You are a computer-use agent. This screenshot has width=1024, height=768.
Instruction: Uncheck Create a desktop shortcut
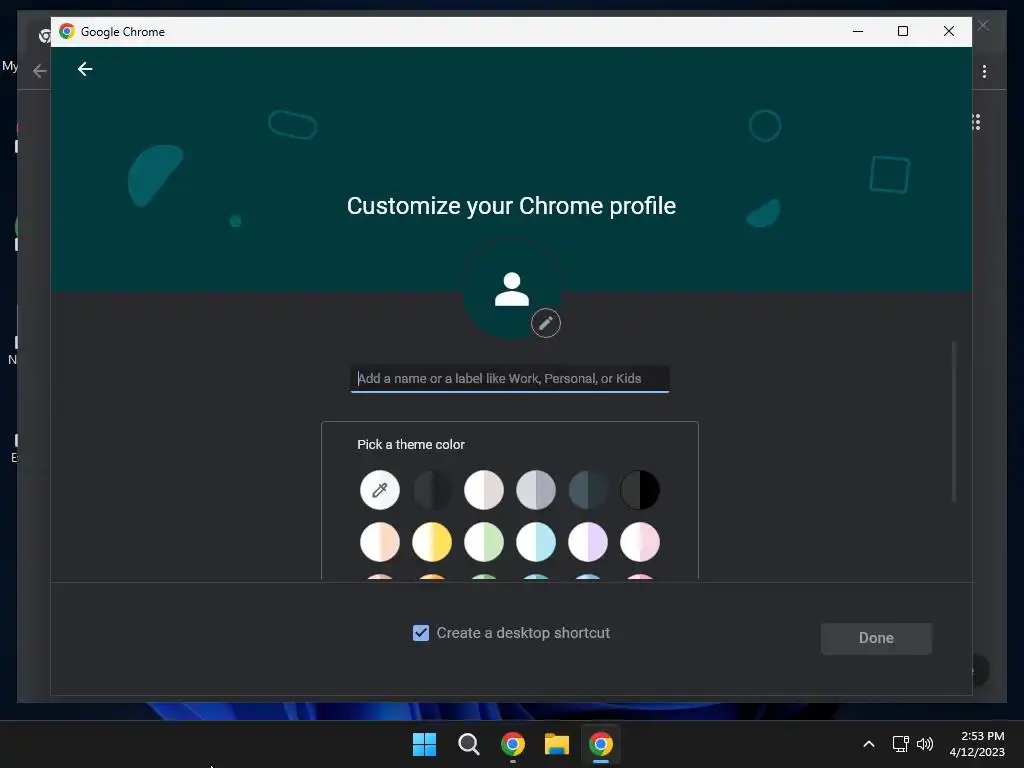(x=421, y=633)
